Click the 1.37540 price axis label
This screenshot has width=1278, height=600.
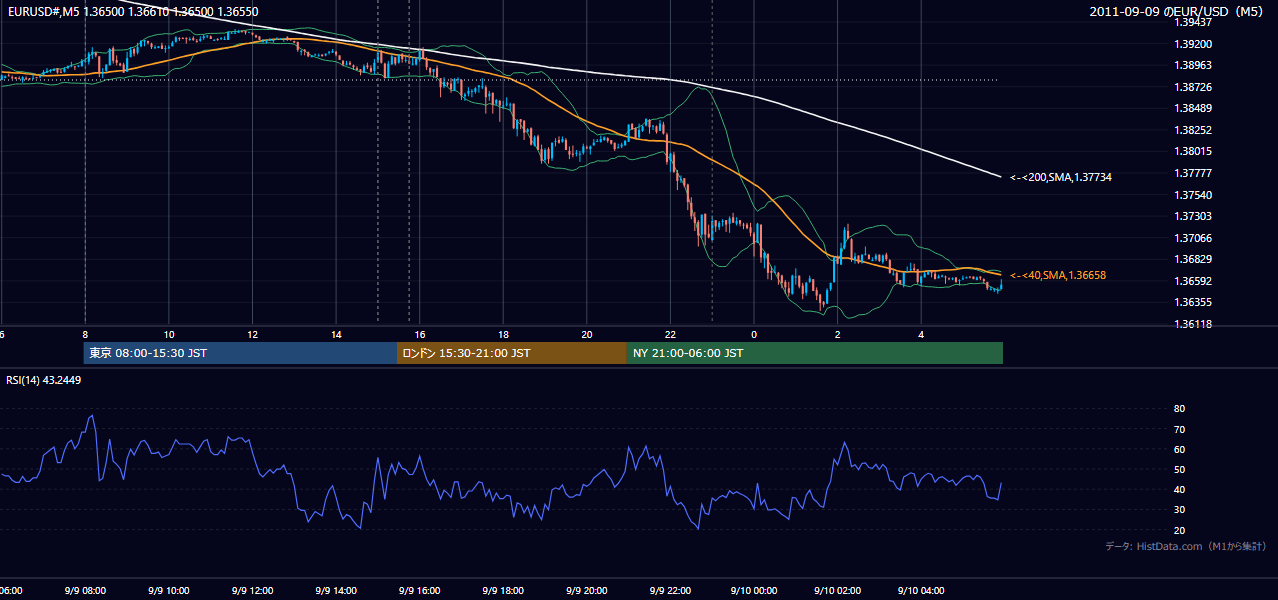1193,195
